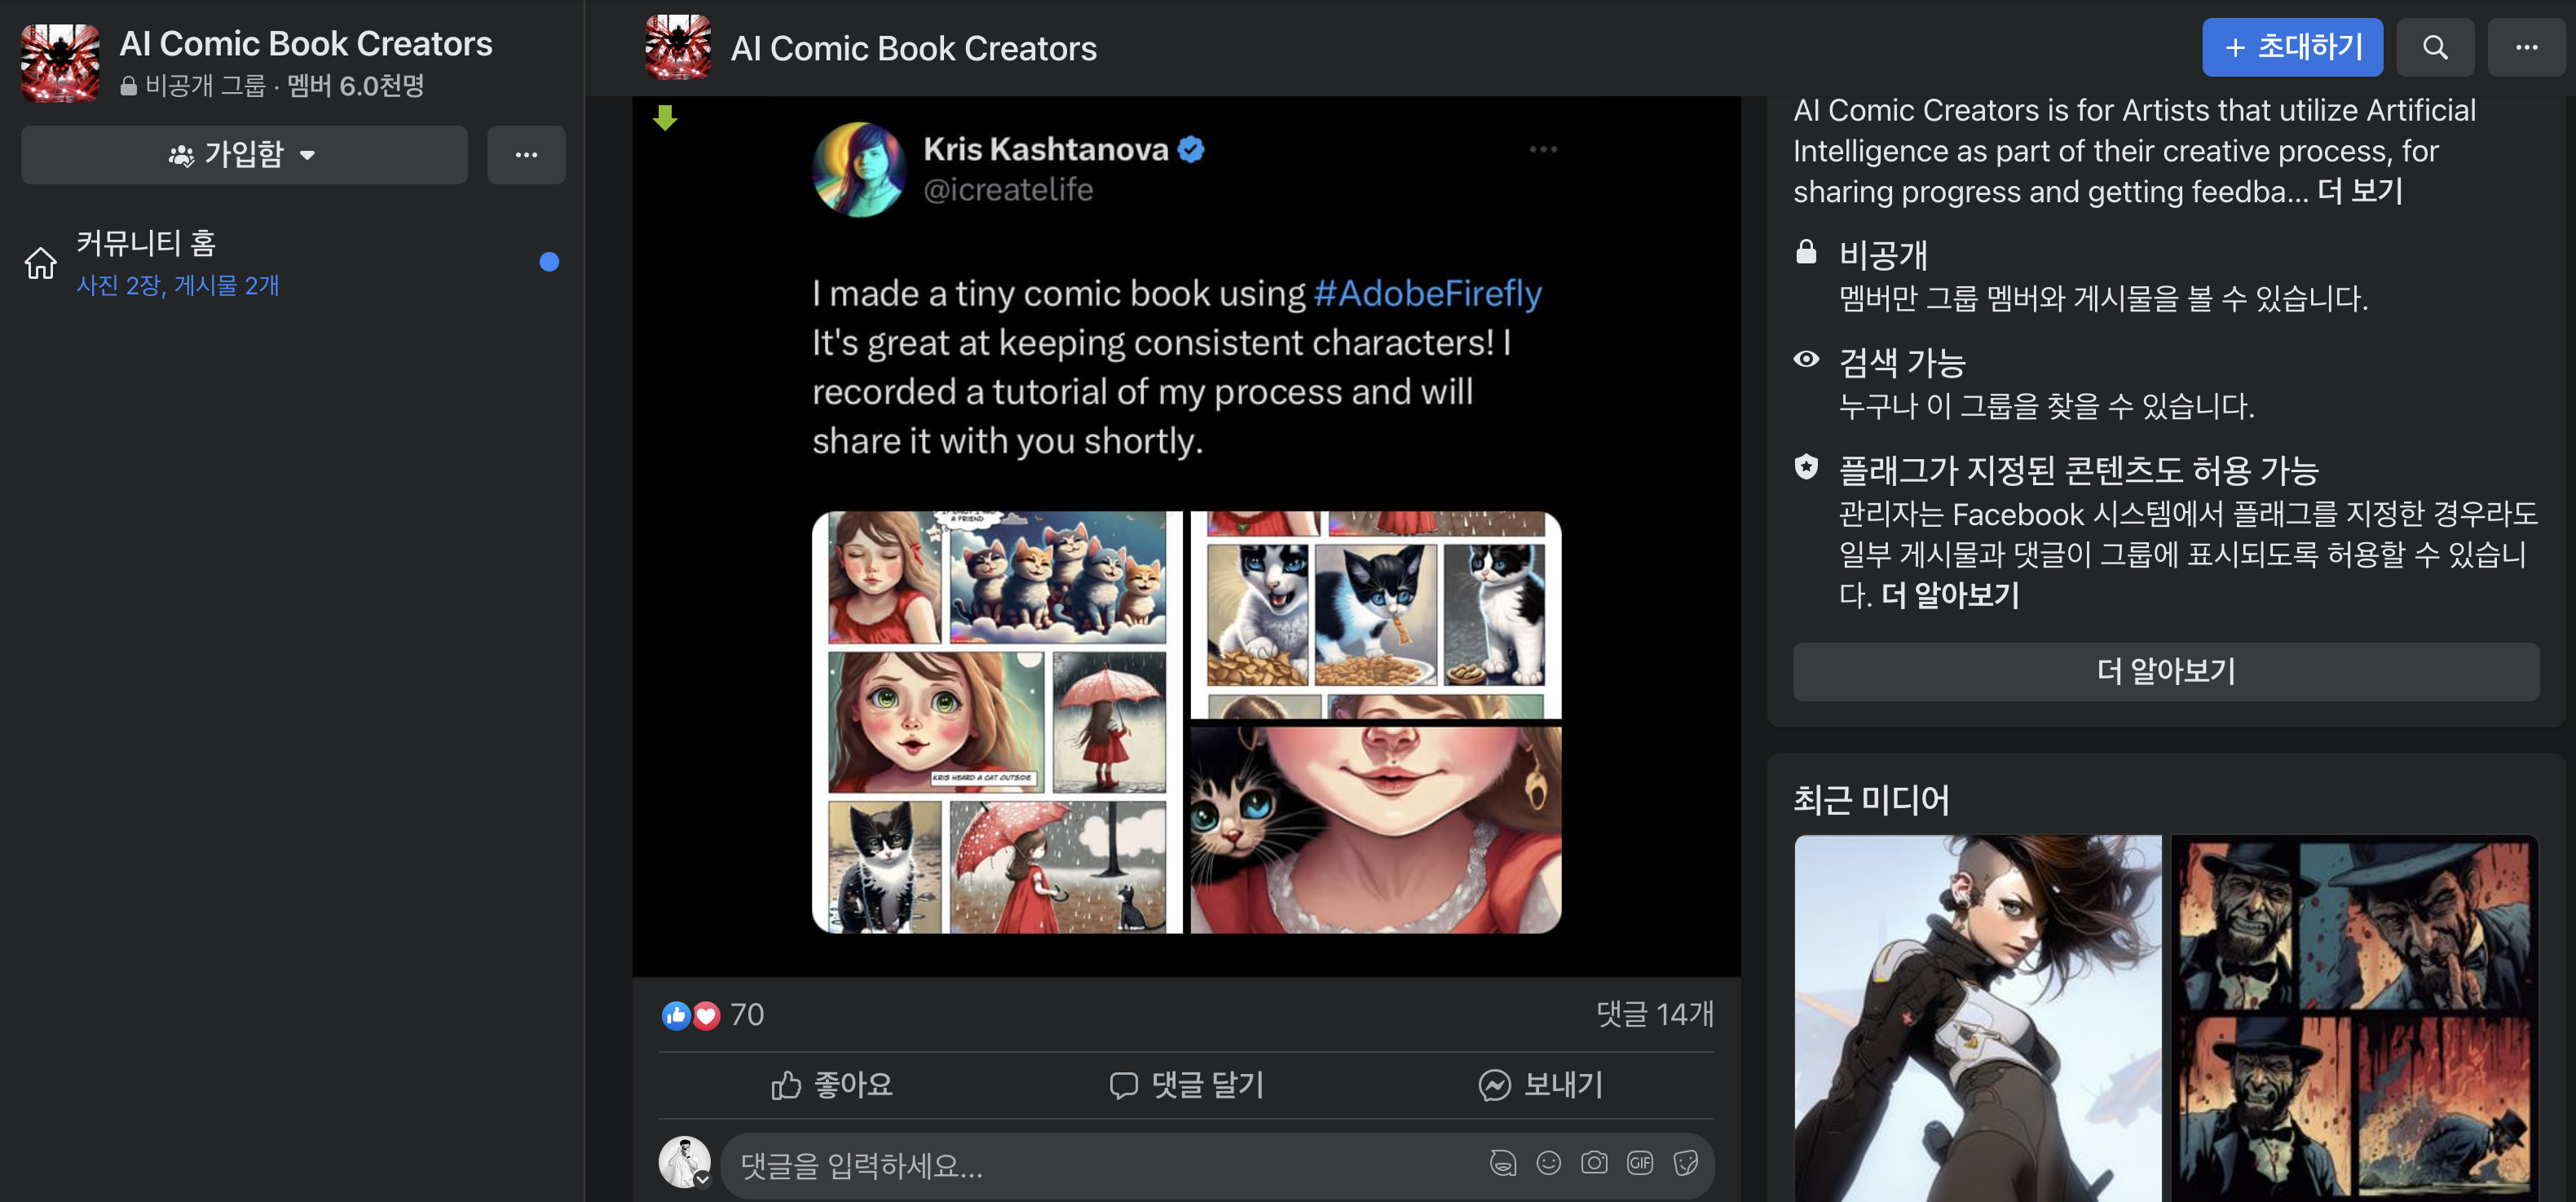Viewport: 2576px width, 1202px height.
Task: Open sidebar ellipsis menu beside 가입함
Action: click(526, 154)
